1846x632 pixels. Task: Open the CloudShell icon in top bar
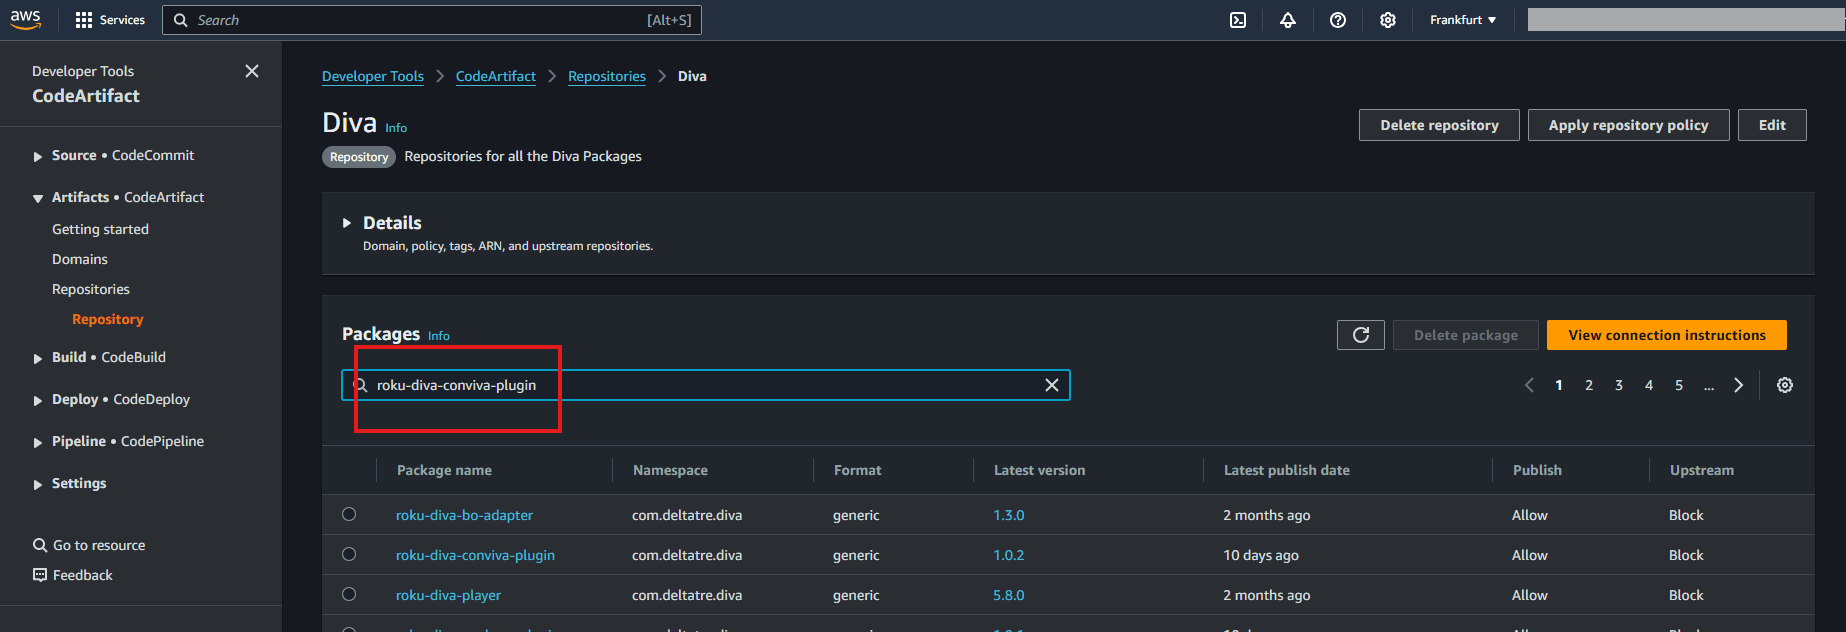(1238, 20)
